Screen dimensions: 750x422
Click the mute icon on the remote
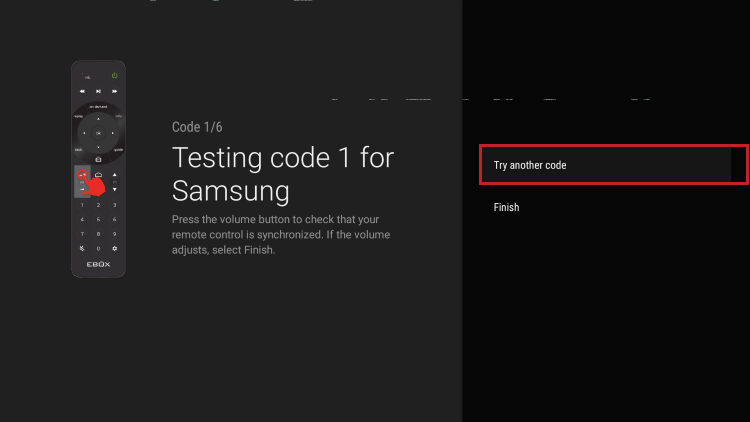click(82, 248)
